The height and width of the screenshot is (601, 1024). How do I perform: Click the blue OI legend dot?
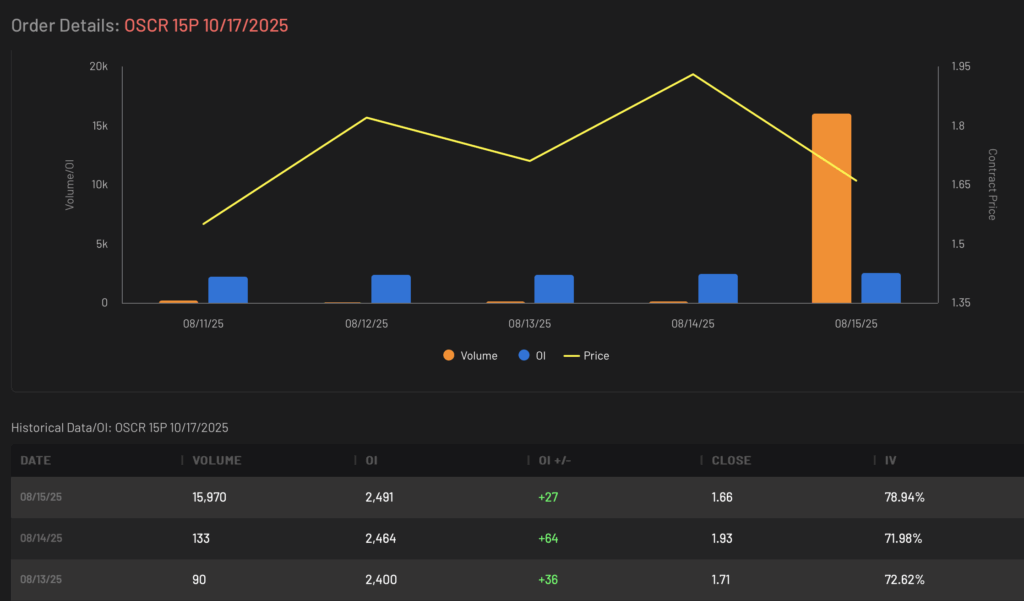524,355
